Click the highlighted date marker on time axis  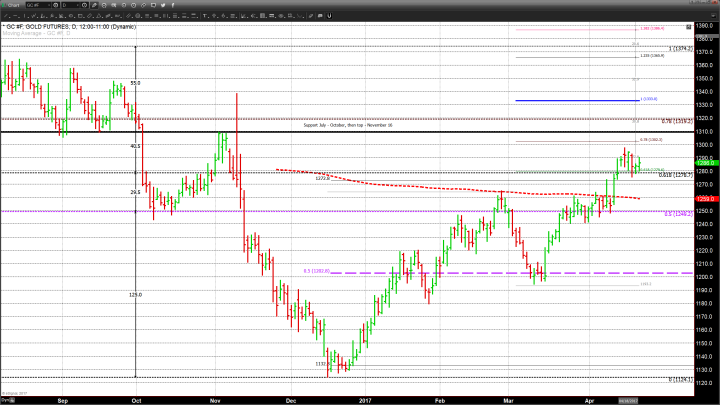point(628,401)
